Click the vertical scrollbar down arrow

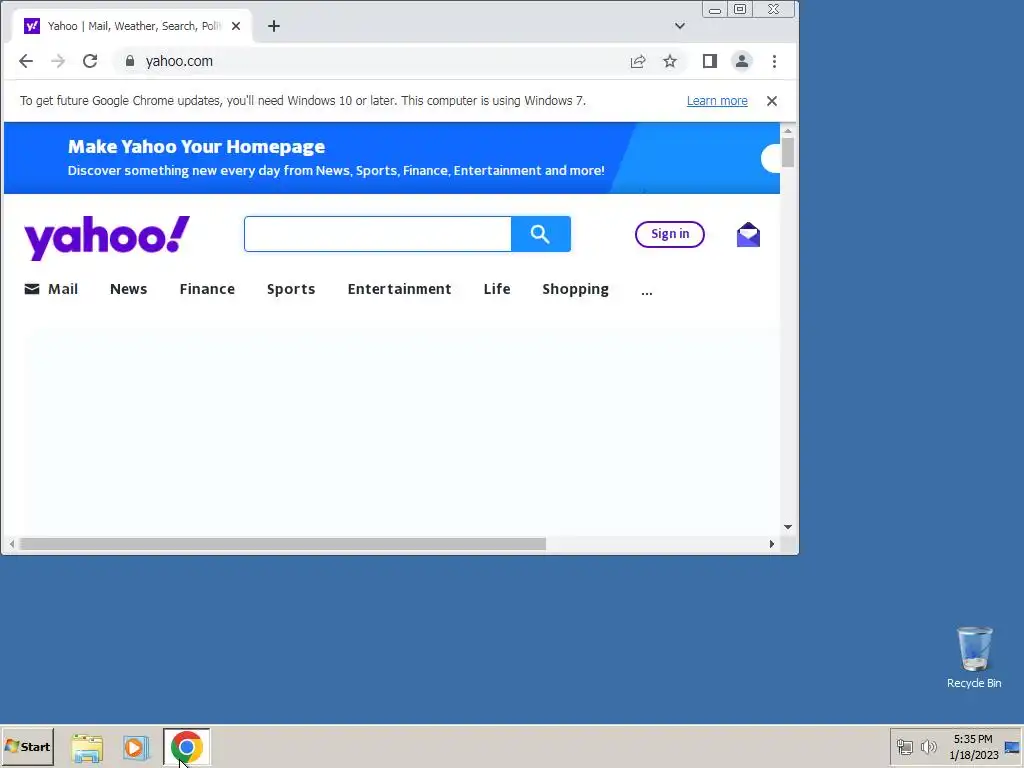(788, 527)
